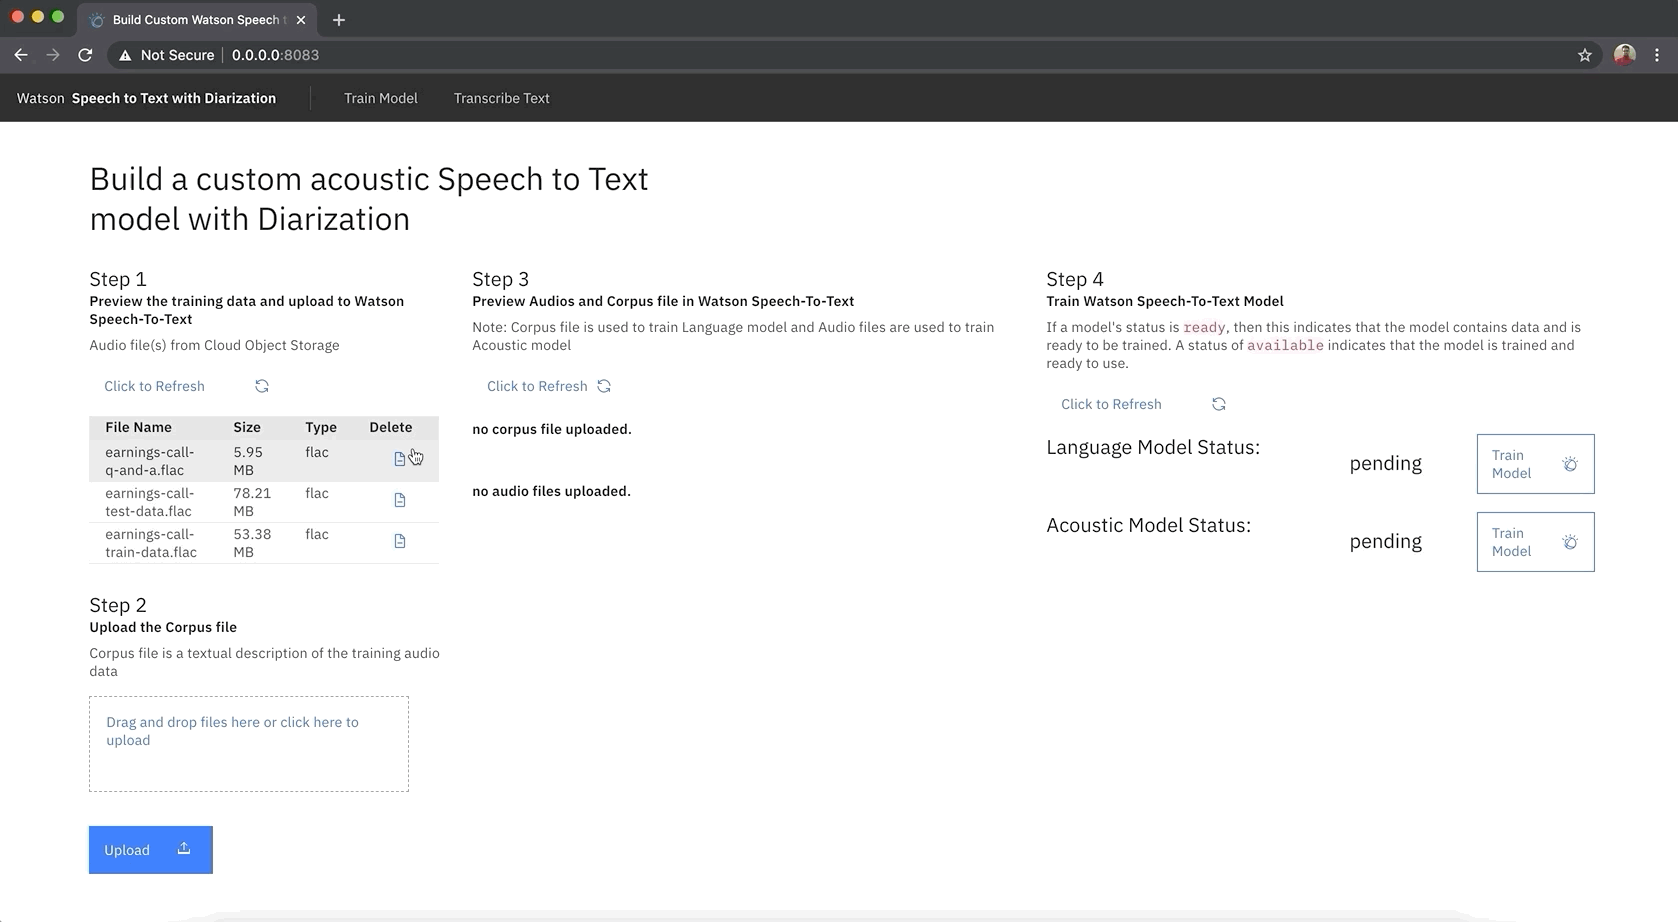
Task: Click the 'ready' code word
Action: point(1204,327)
